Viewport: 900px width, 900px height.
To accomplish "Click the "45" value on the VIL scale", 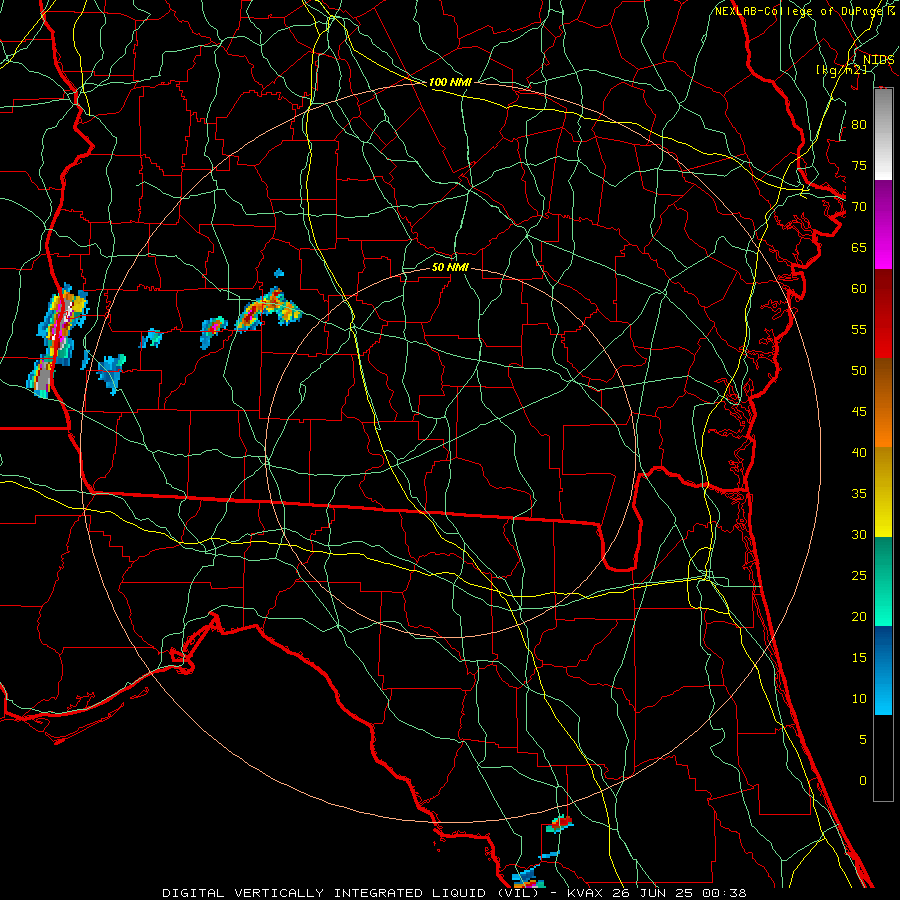I will [x=859, y=412].
